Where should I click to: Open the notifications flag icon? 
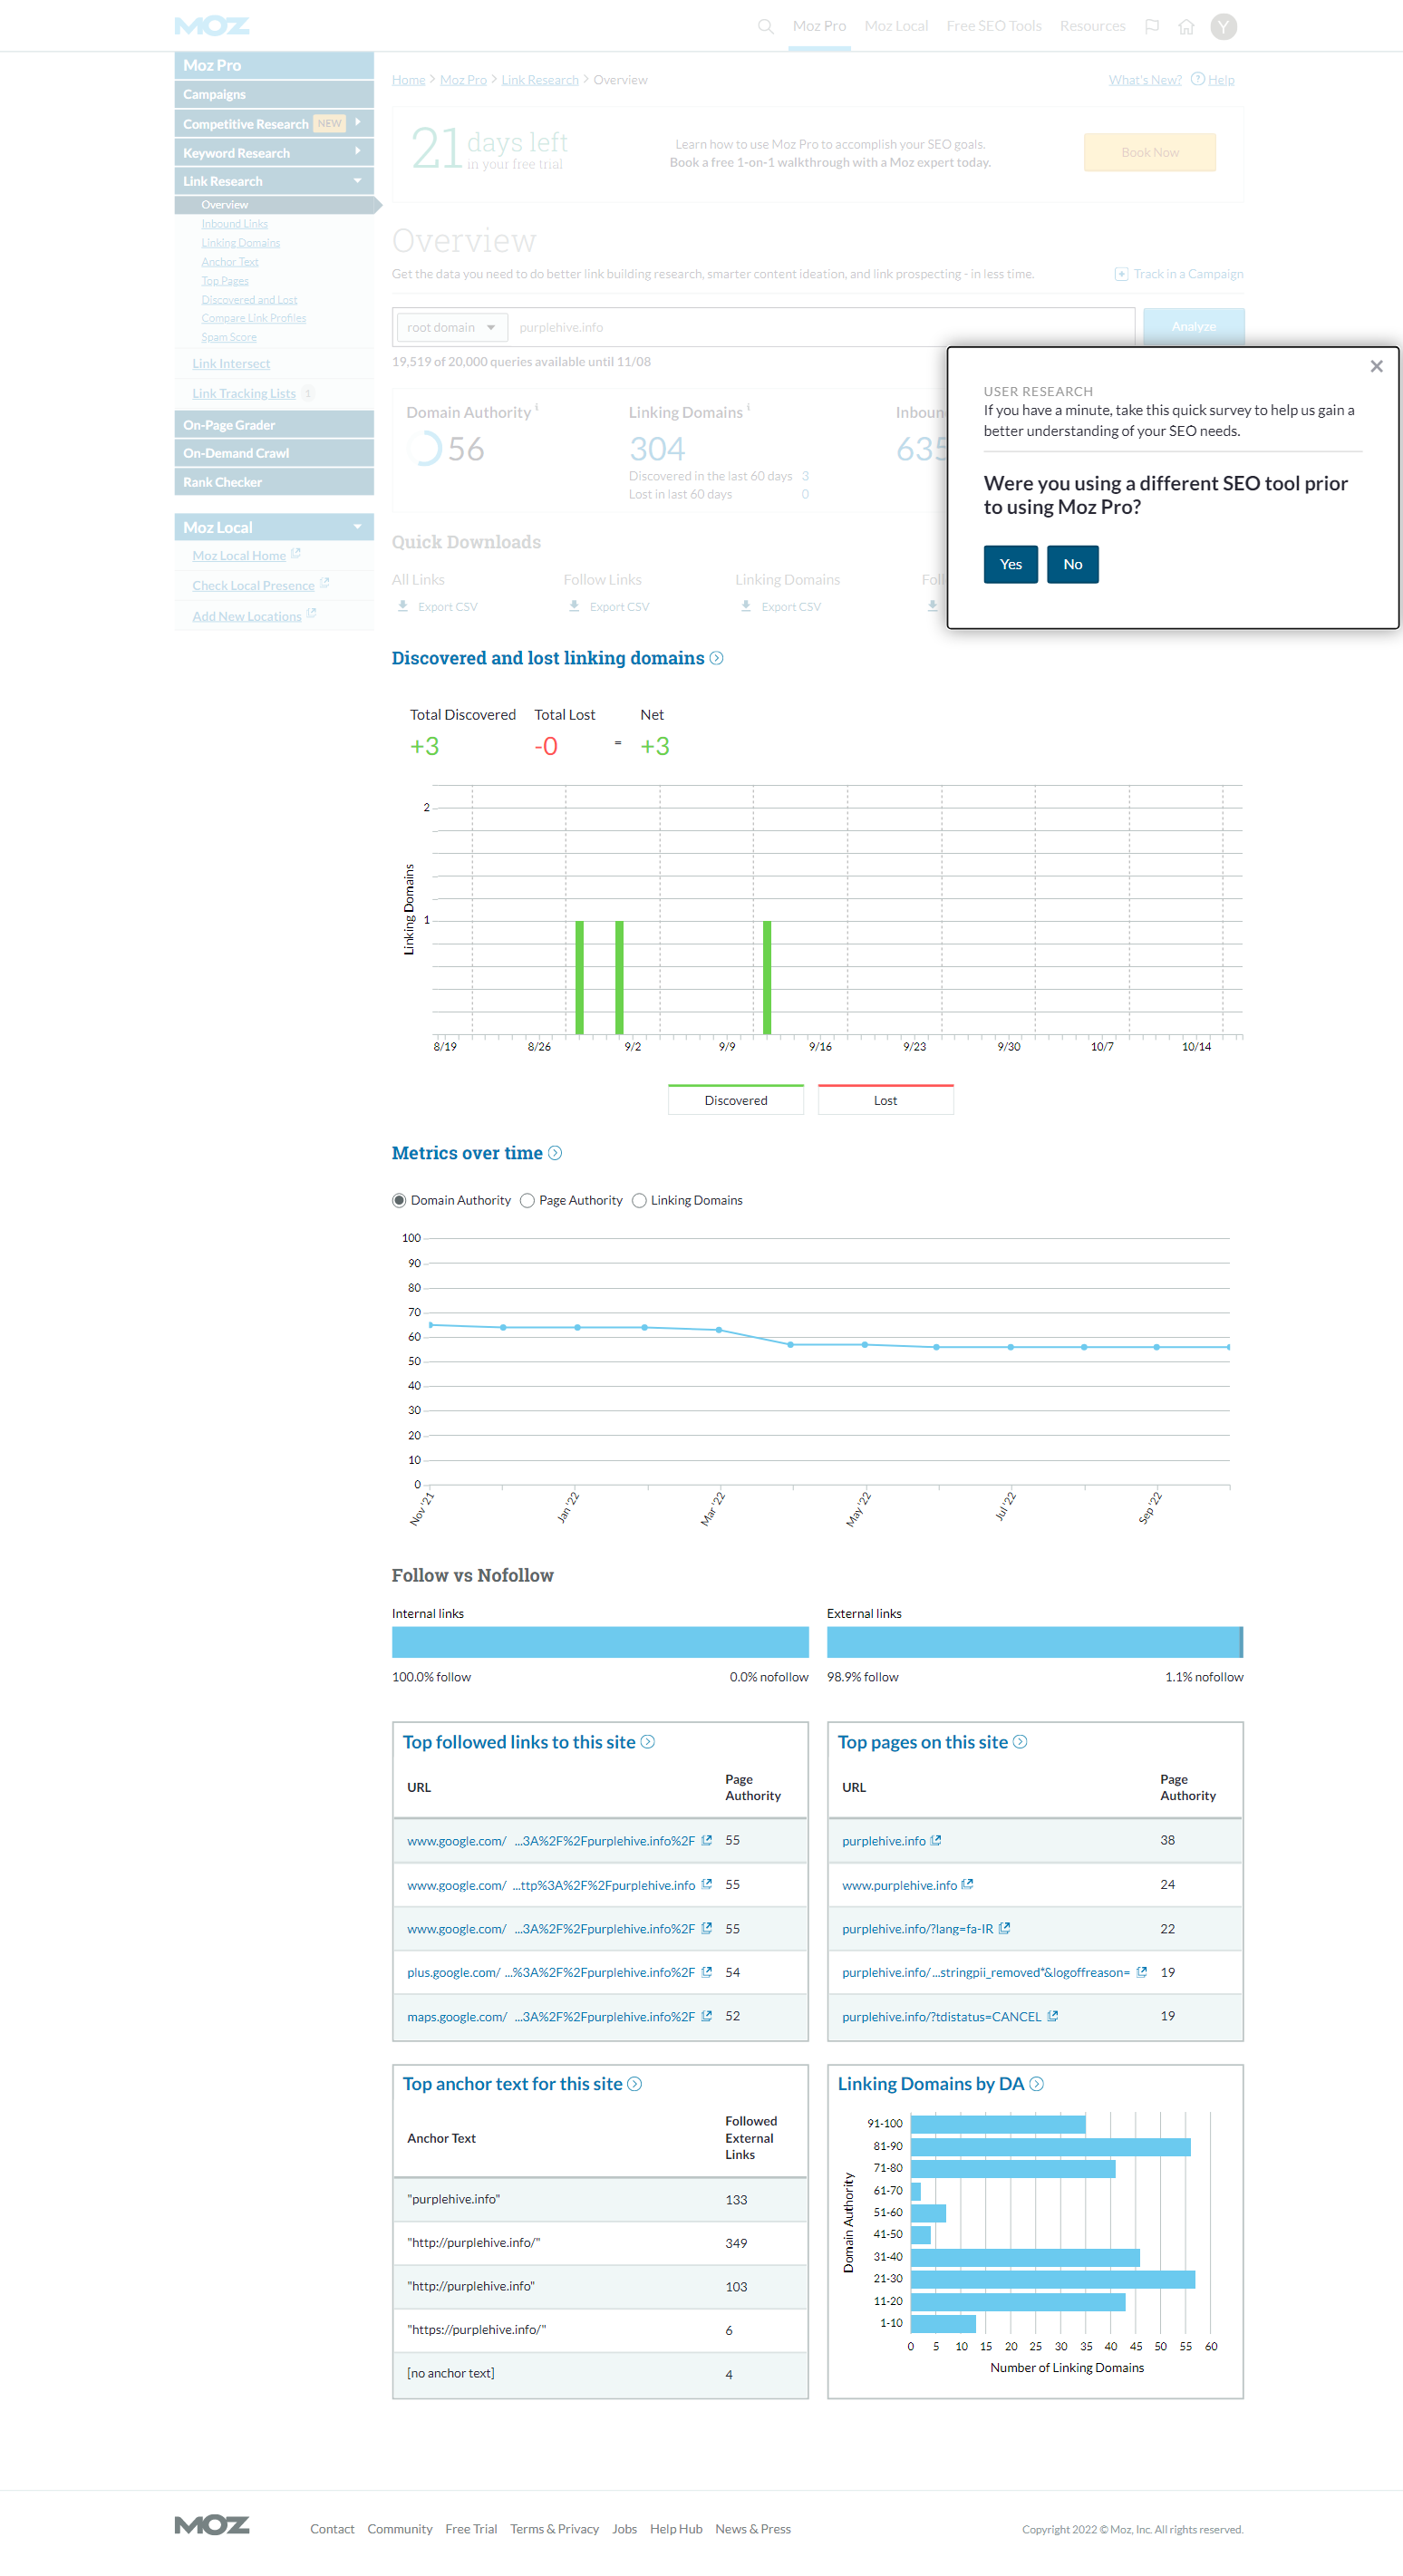click(1152, 27)
